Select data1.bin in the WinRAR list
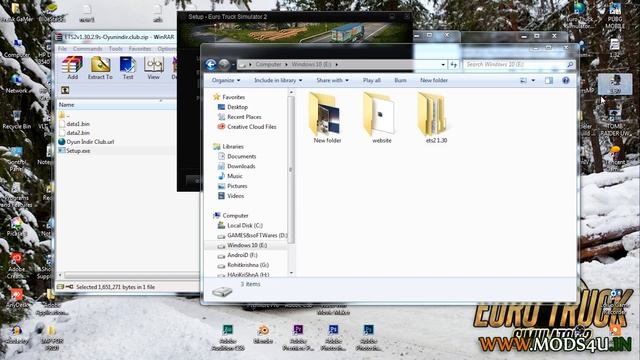 pyautogui.click(x=74, y=124)
